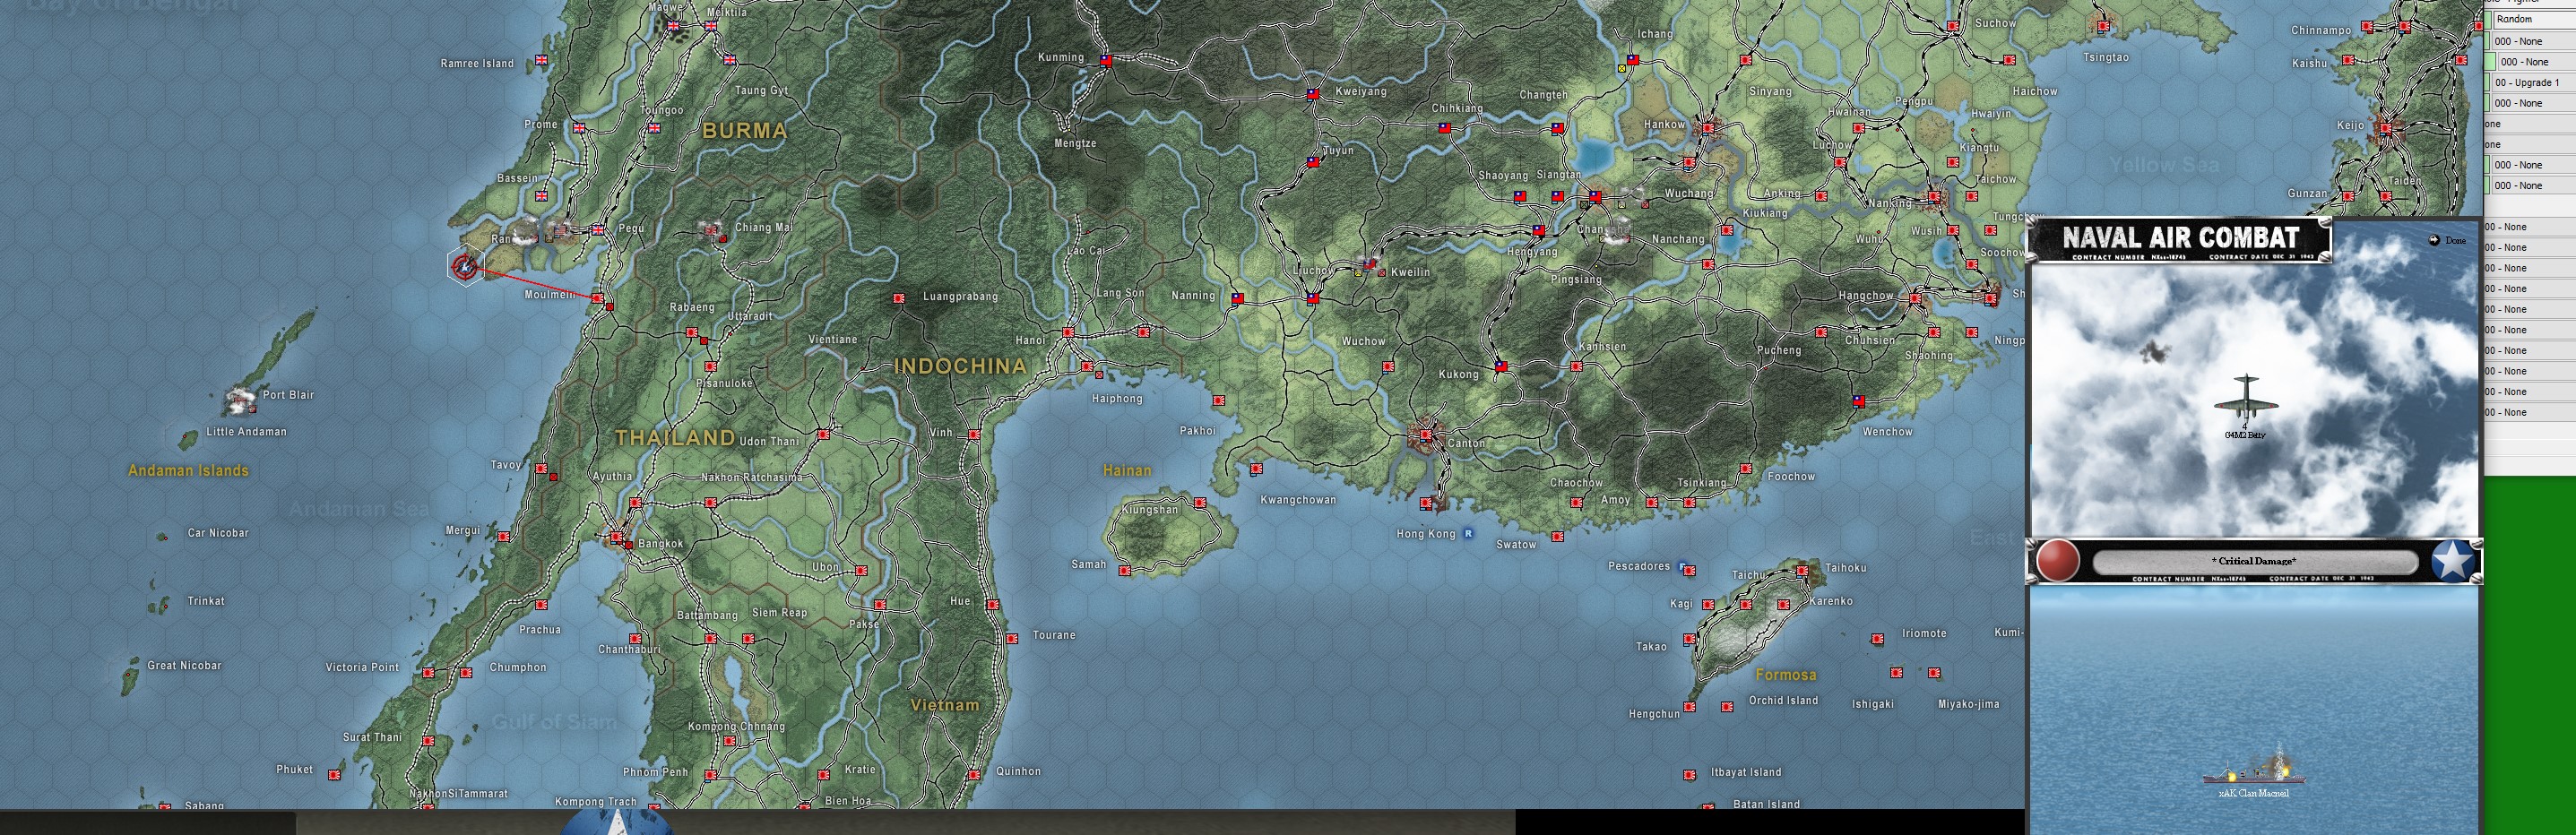Screen dimensions: 2576x835
Task: Select the Victoria Point base flag
Action: 428,673
